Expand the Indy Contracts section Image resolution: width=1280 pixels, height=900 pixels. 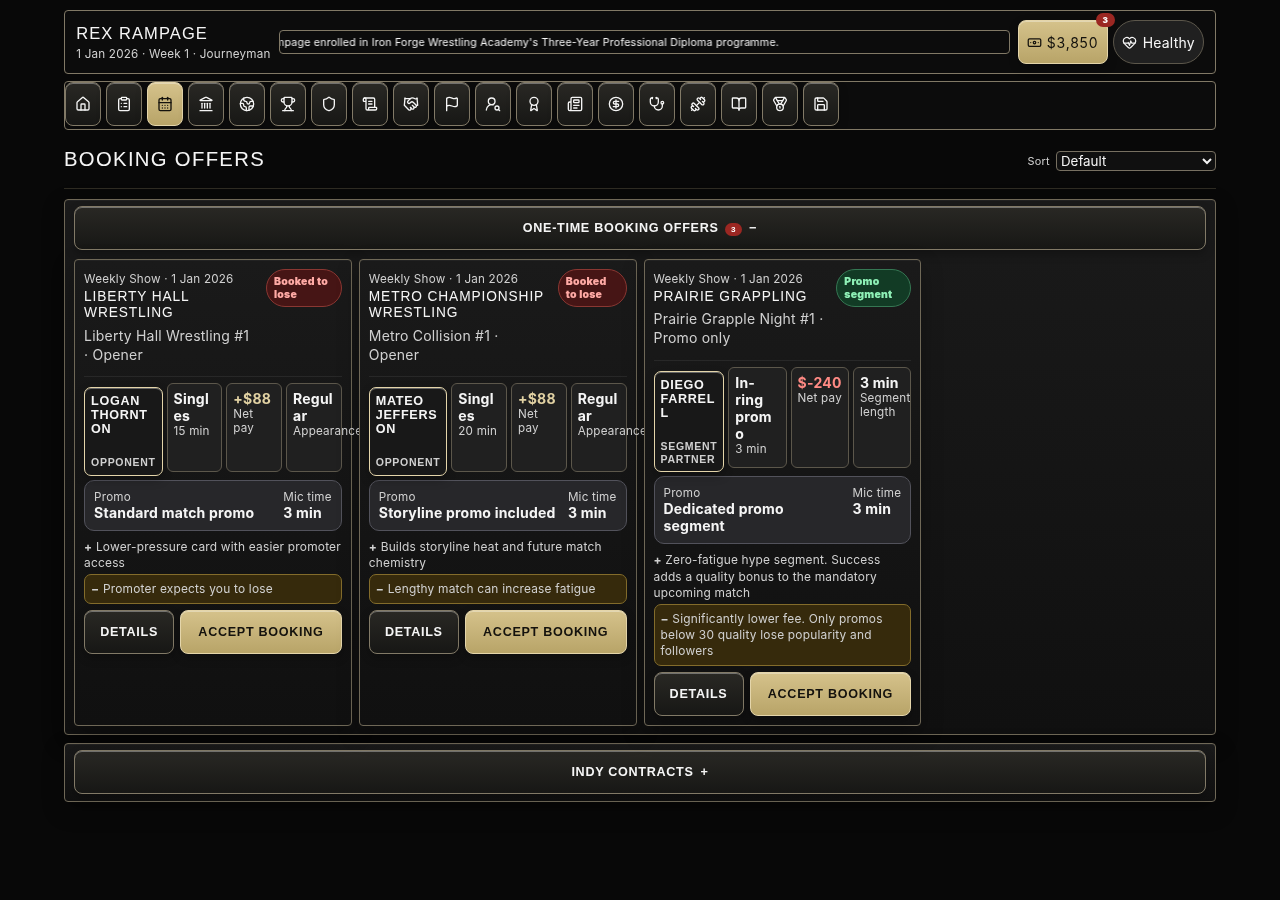pyautogui.click(x=640, y=772)
